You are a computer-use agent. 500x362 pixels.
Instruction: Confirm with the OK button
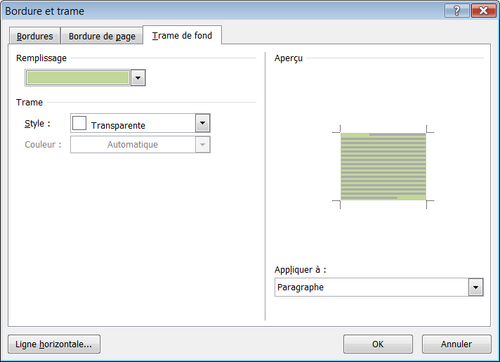(378, 344)
